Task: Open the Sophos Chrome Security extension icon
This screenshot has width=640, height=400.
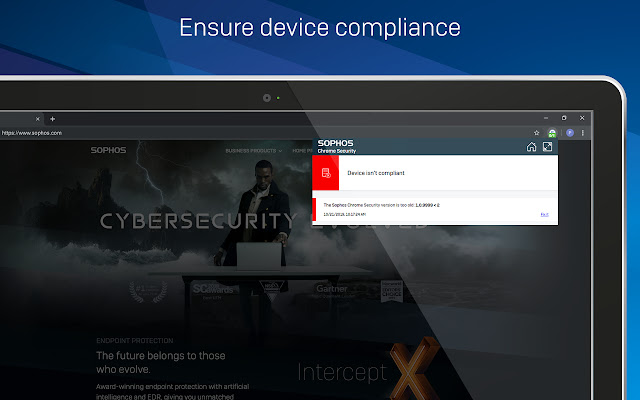Action: [x=552, y=133]
